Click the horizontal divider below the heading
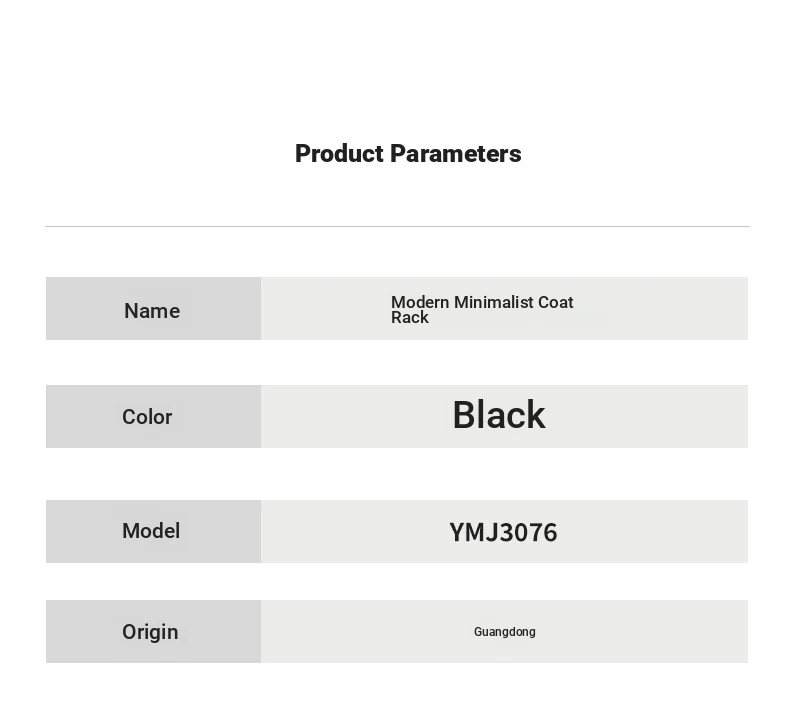 [x=397, y=226]
